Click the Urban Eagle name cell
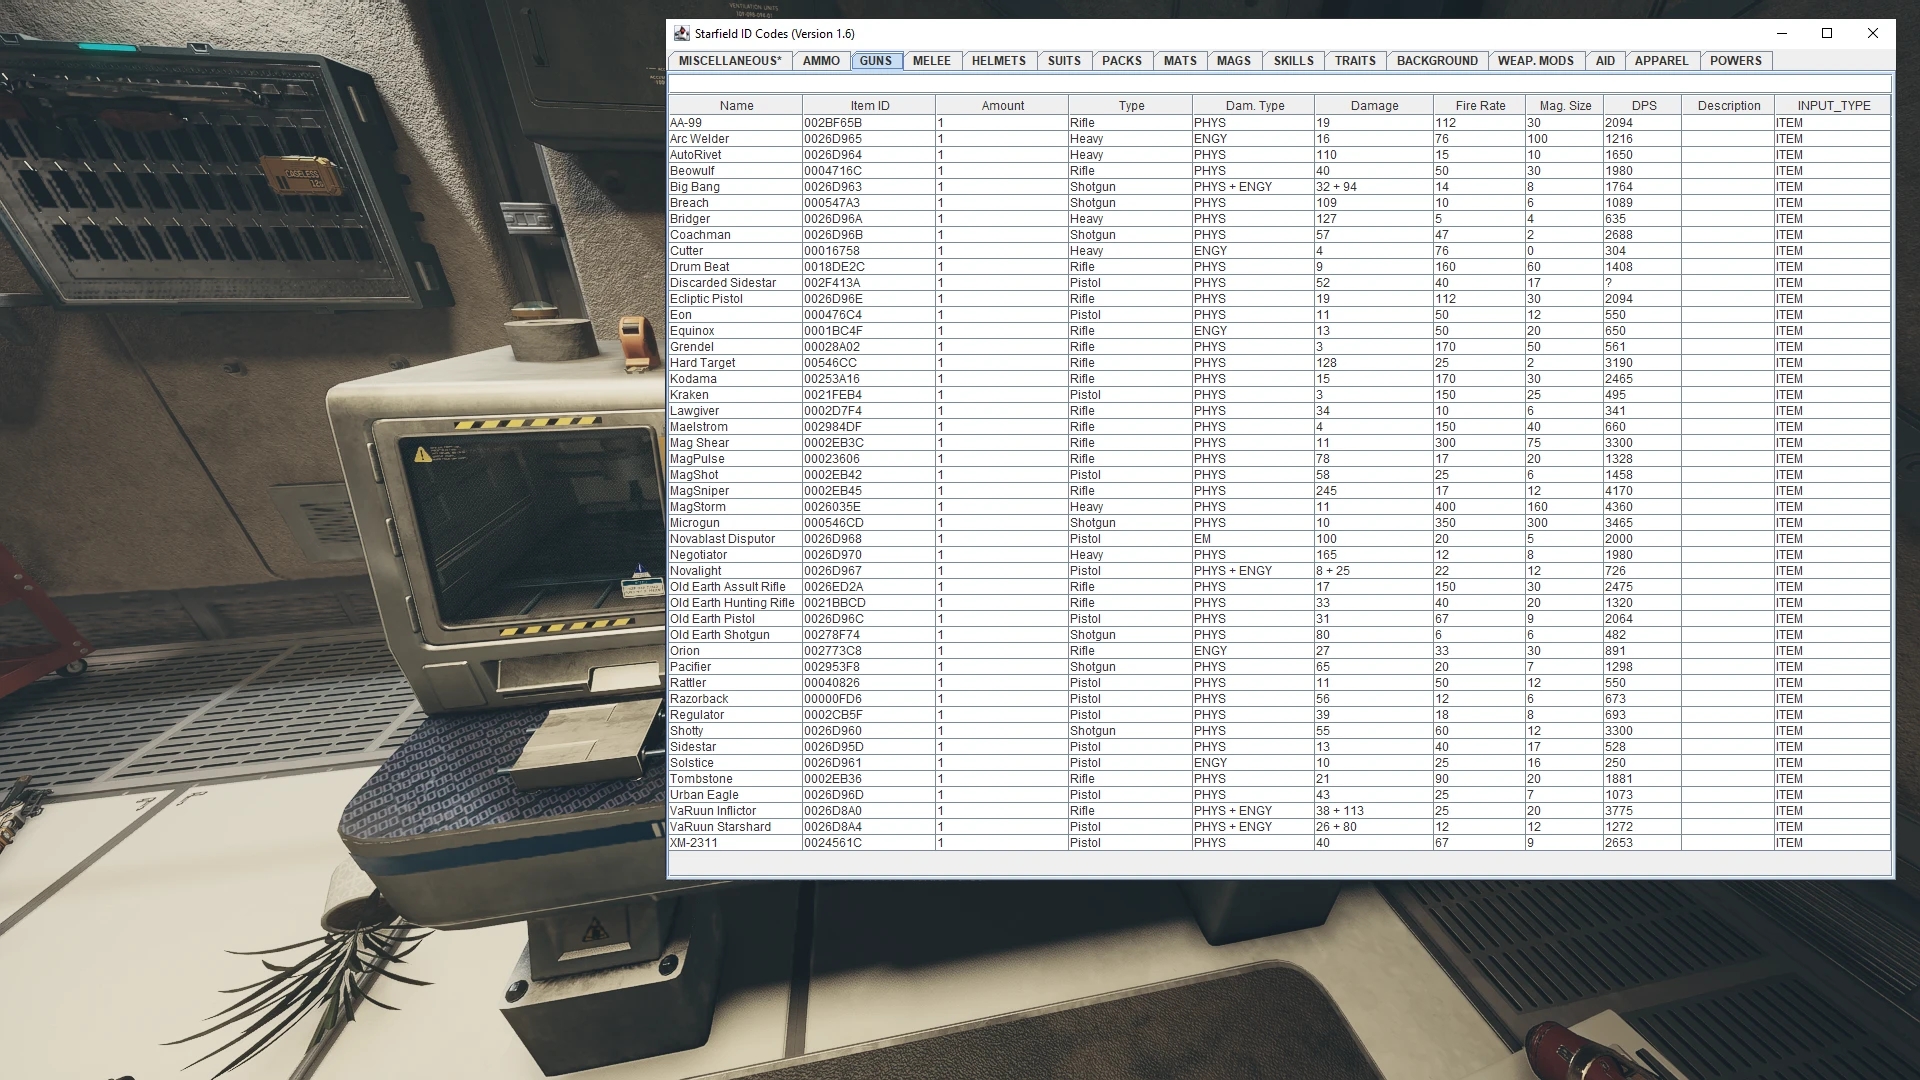Image resolution: width=1920 pixels, height=1080 pixels. [735, 795]
